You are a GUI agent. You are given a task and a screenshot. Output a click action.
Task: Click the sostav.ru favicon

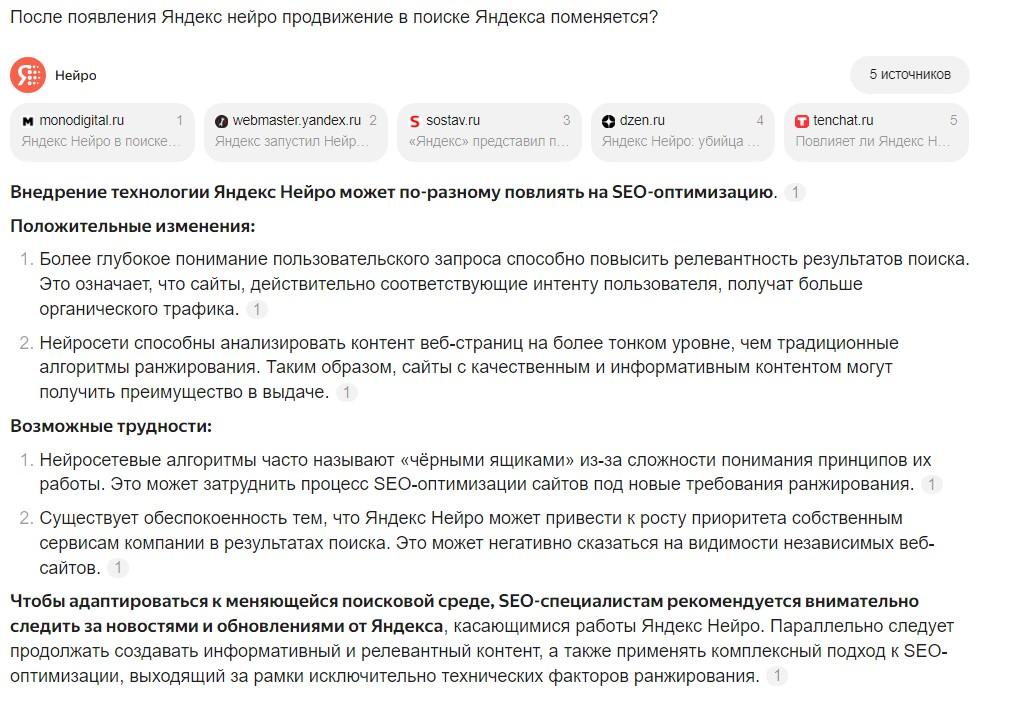pos(415,121)
